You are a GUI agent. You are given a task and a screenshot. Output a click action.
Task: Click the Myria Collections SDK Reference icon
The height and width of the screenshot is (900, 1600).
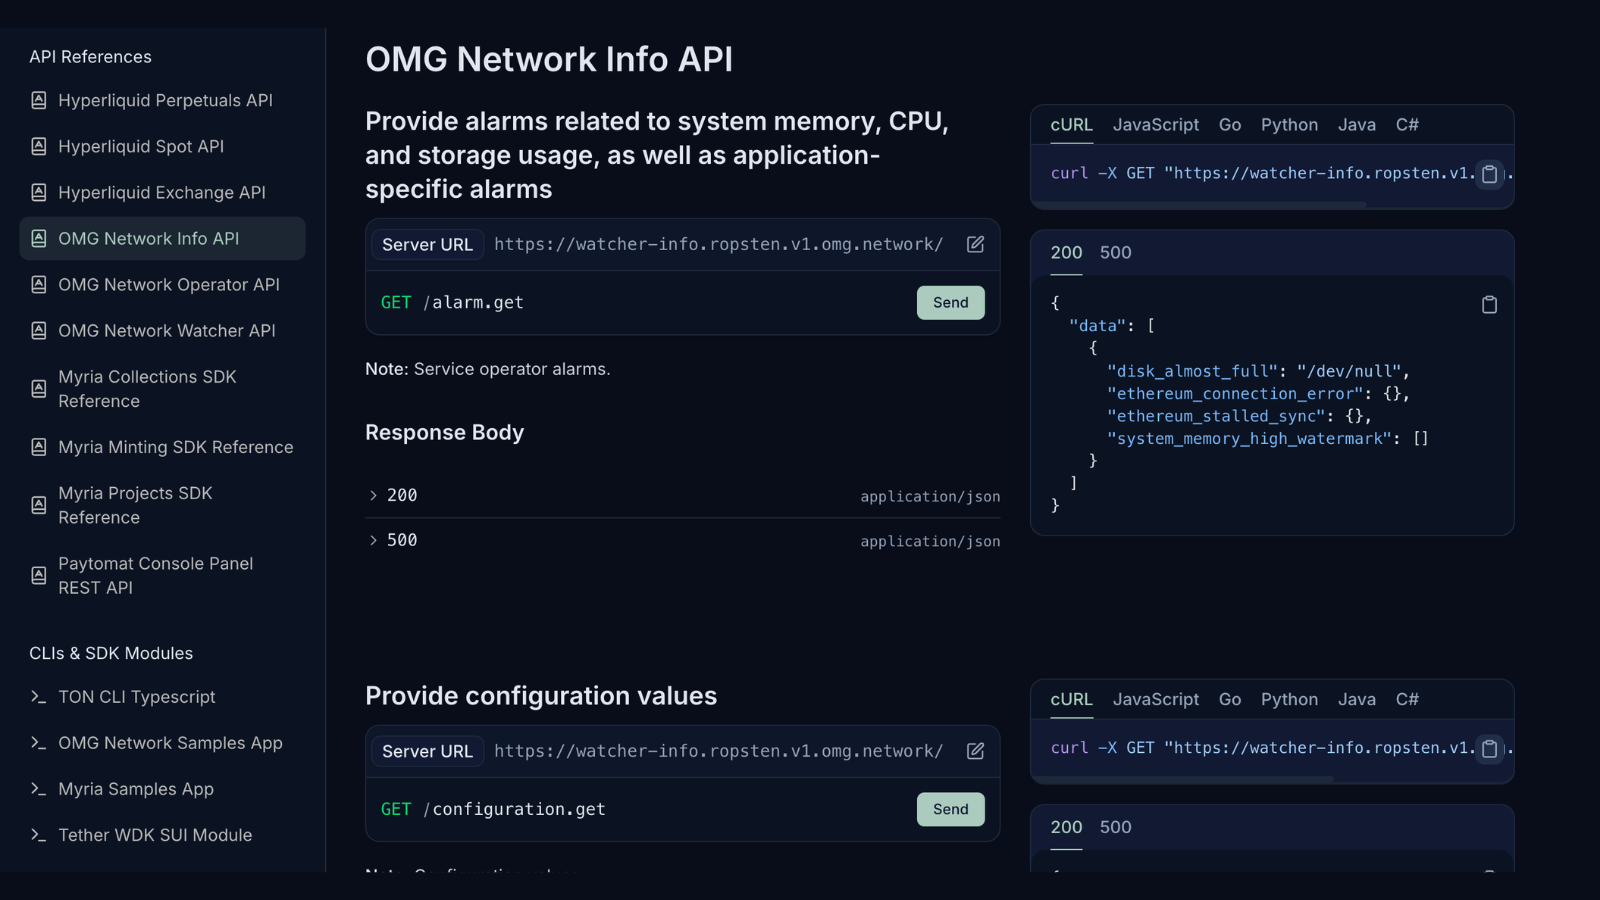[39, 388]
